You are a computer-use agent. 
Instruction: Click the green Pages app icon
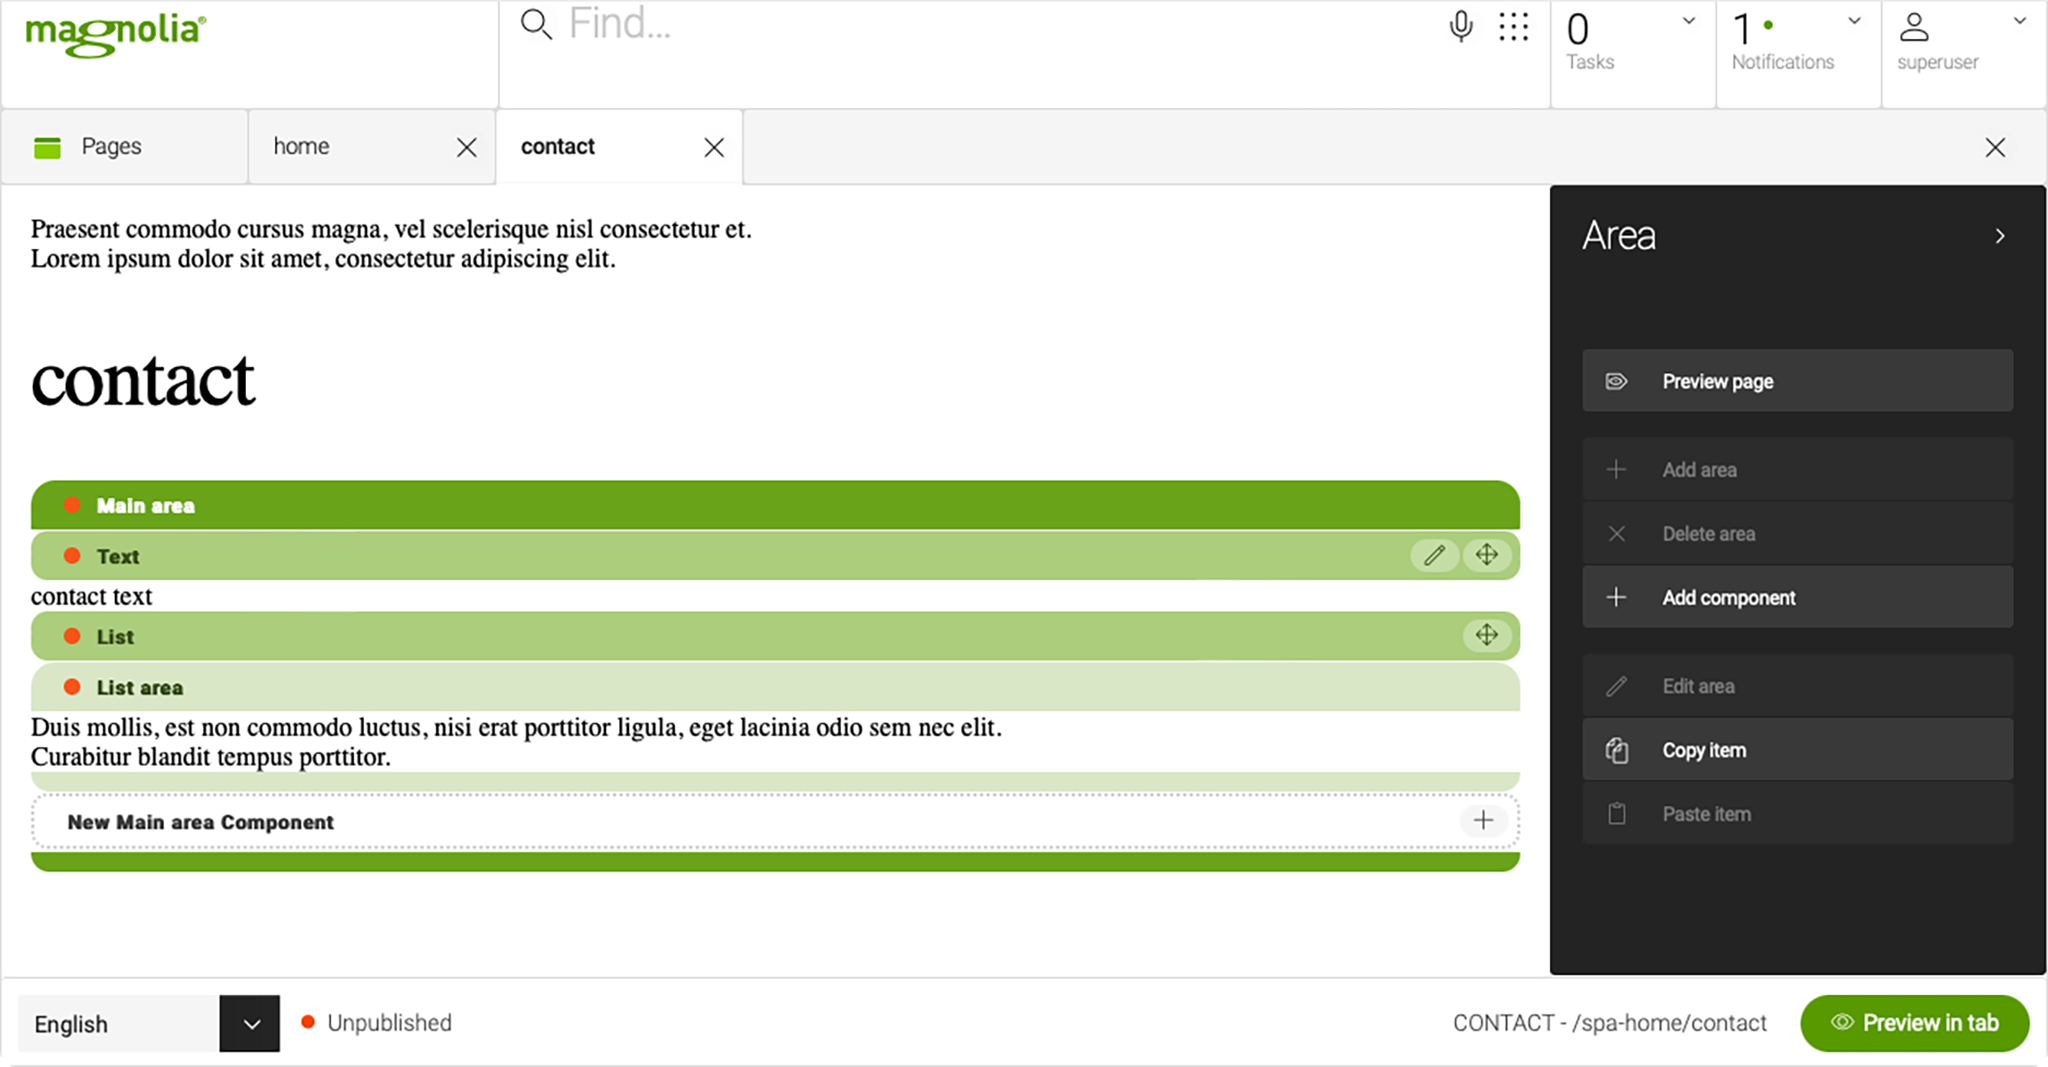click(x=47, y=147)
